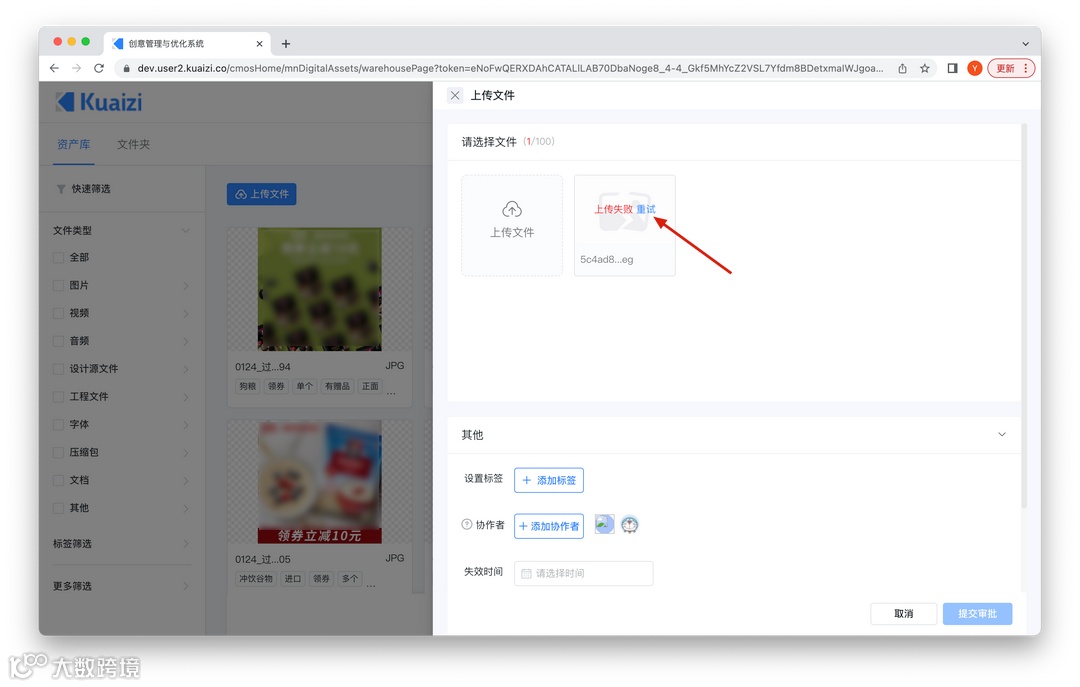Enable the 图片 file type checkbox
Screen dimensions: 1080x687
[x=58, y=285]
